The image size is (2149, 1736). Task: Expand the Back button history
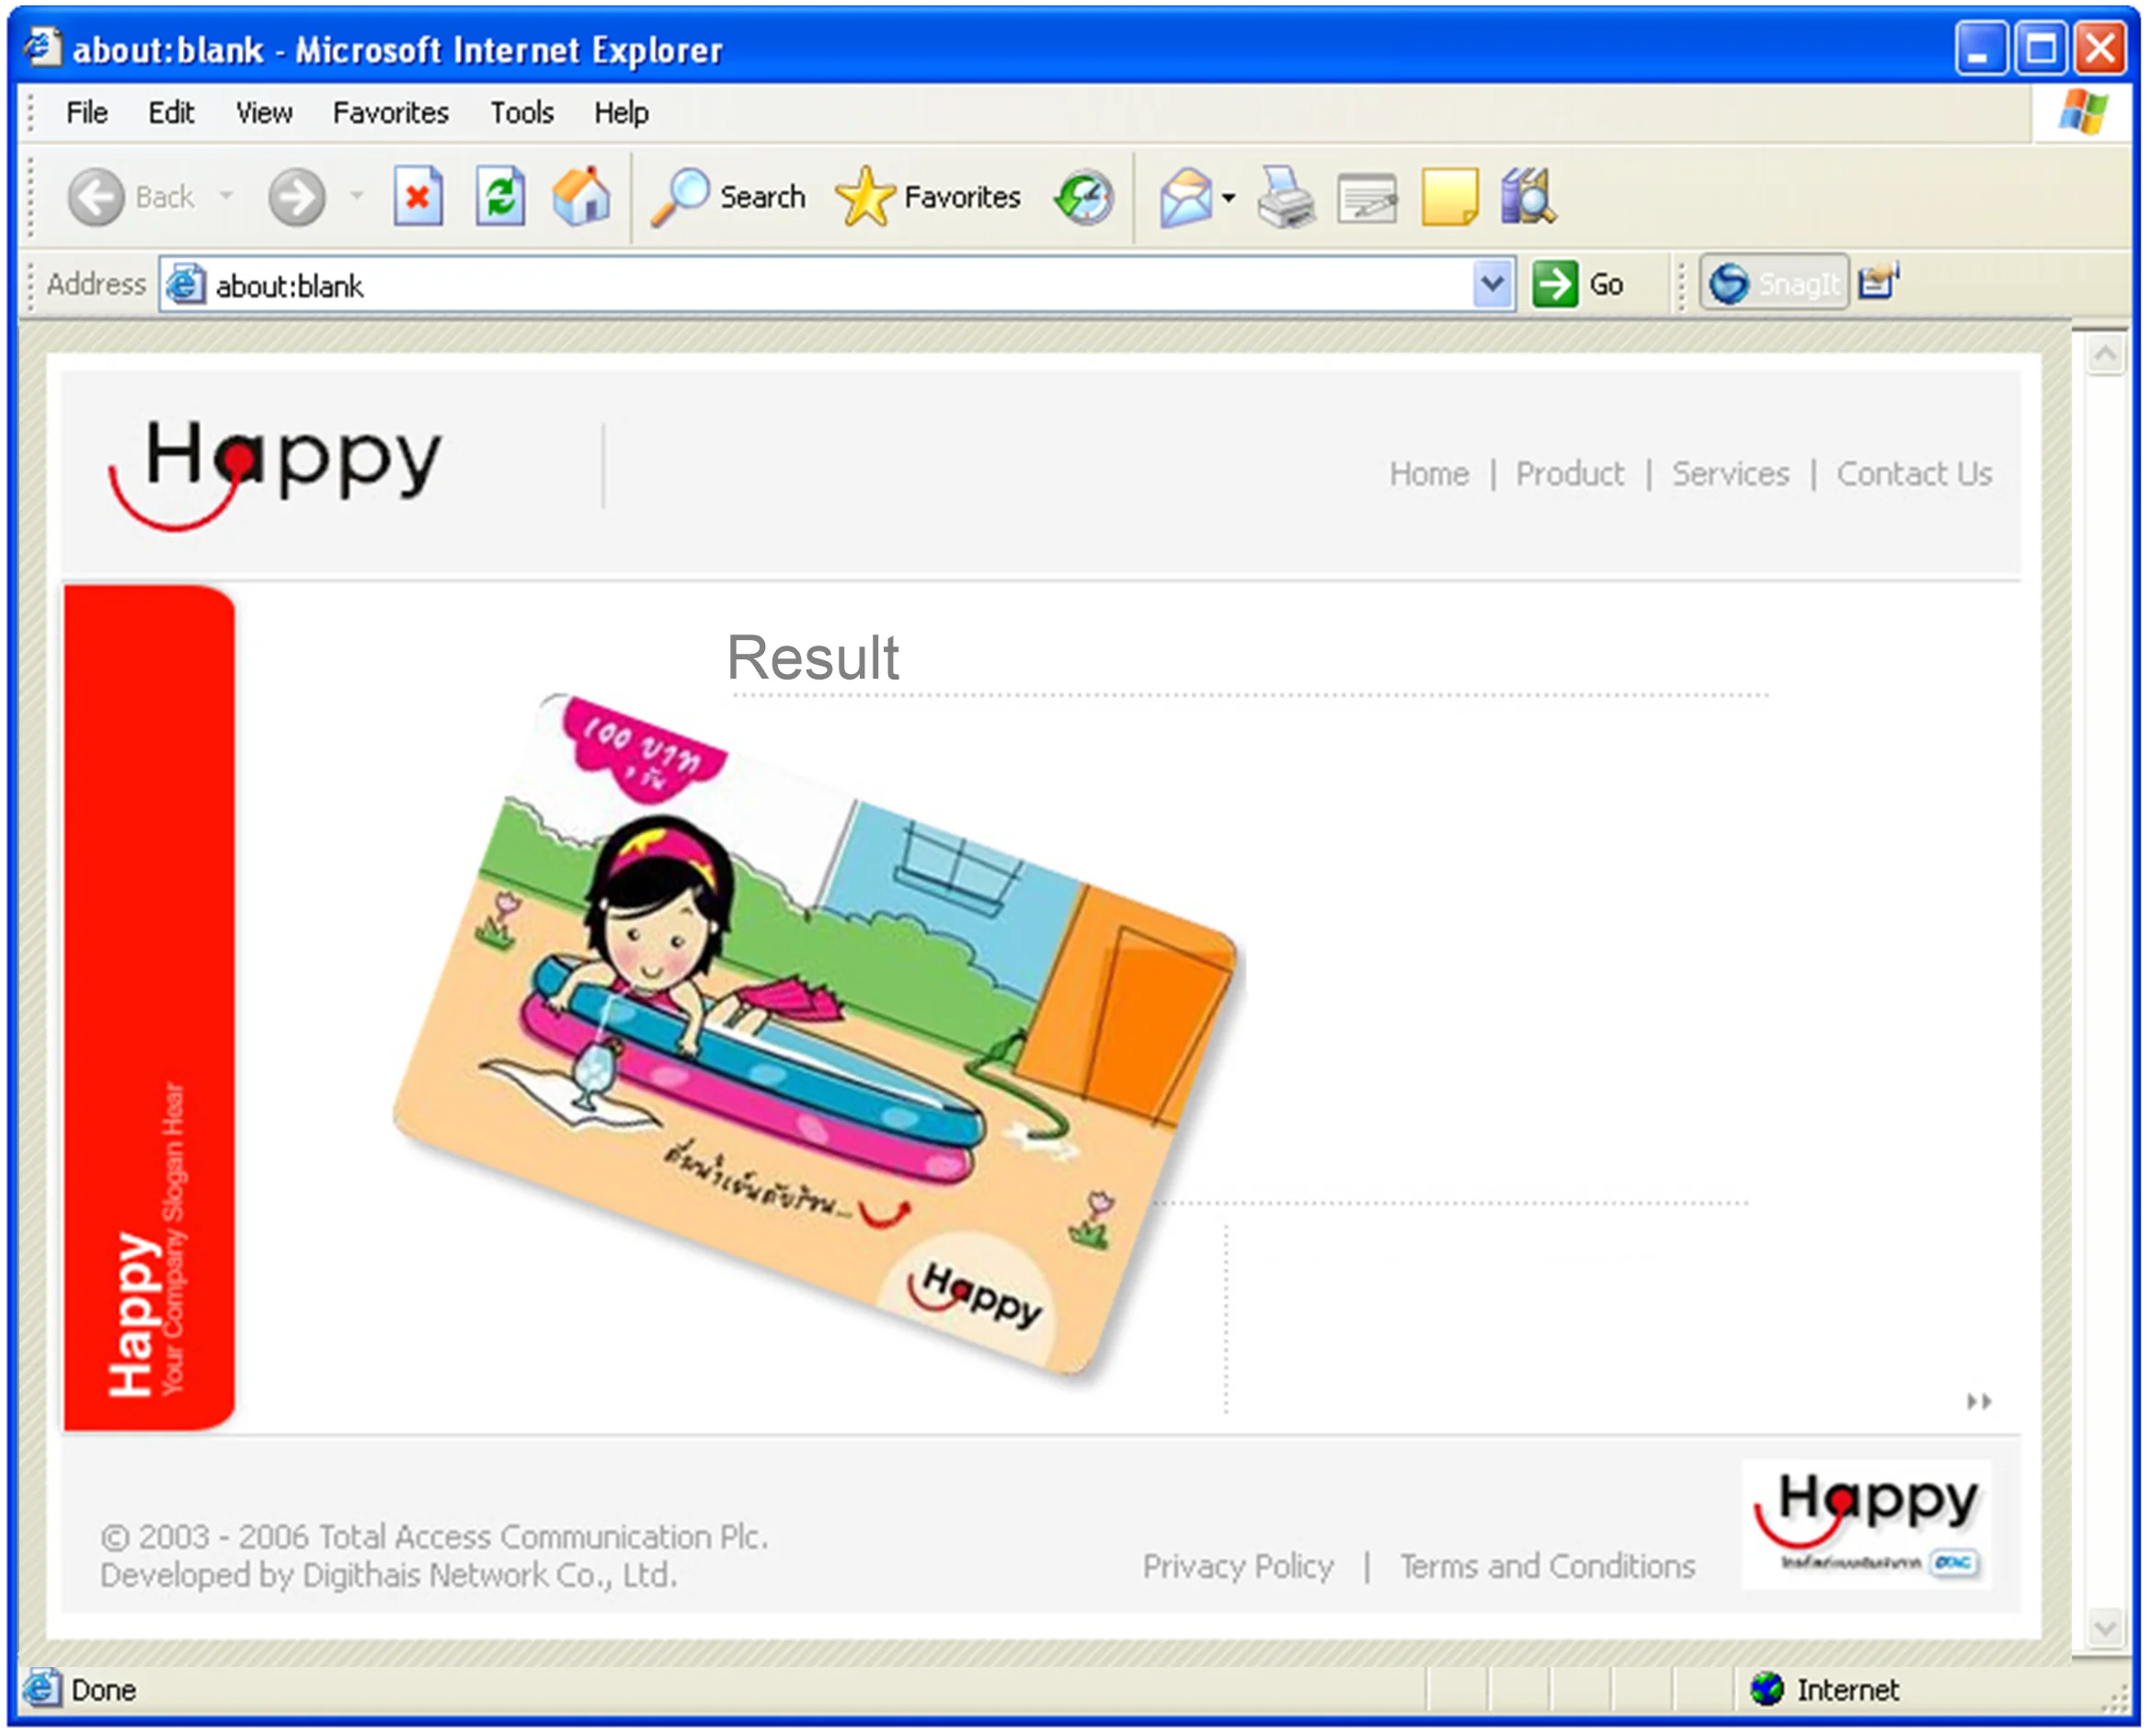(x=228, y=197)
